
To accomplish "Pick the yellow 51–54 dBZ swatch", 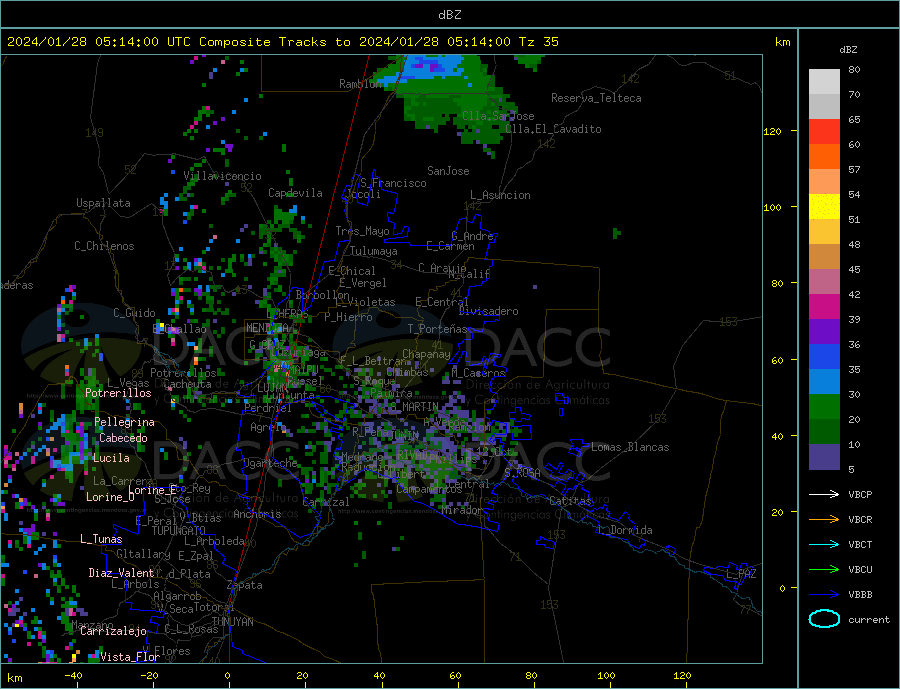I will click(x=824, y=207).
